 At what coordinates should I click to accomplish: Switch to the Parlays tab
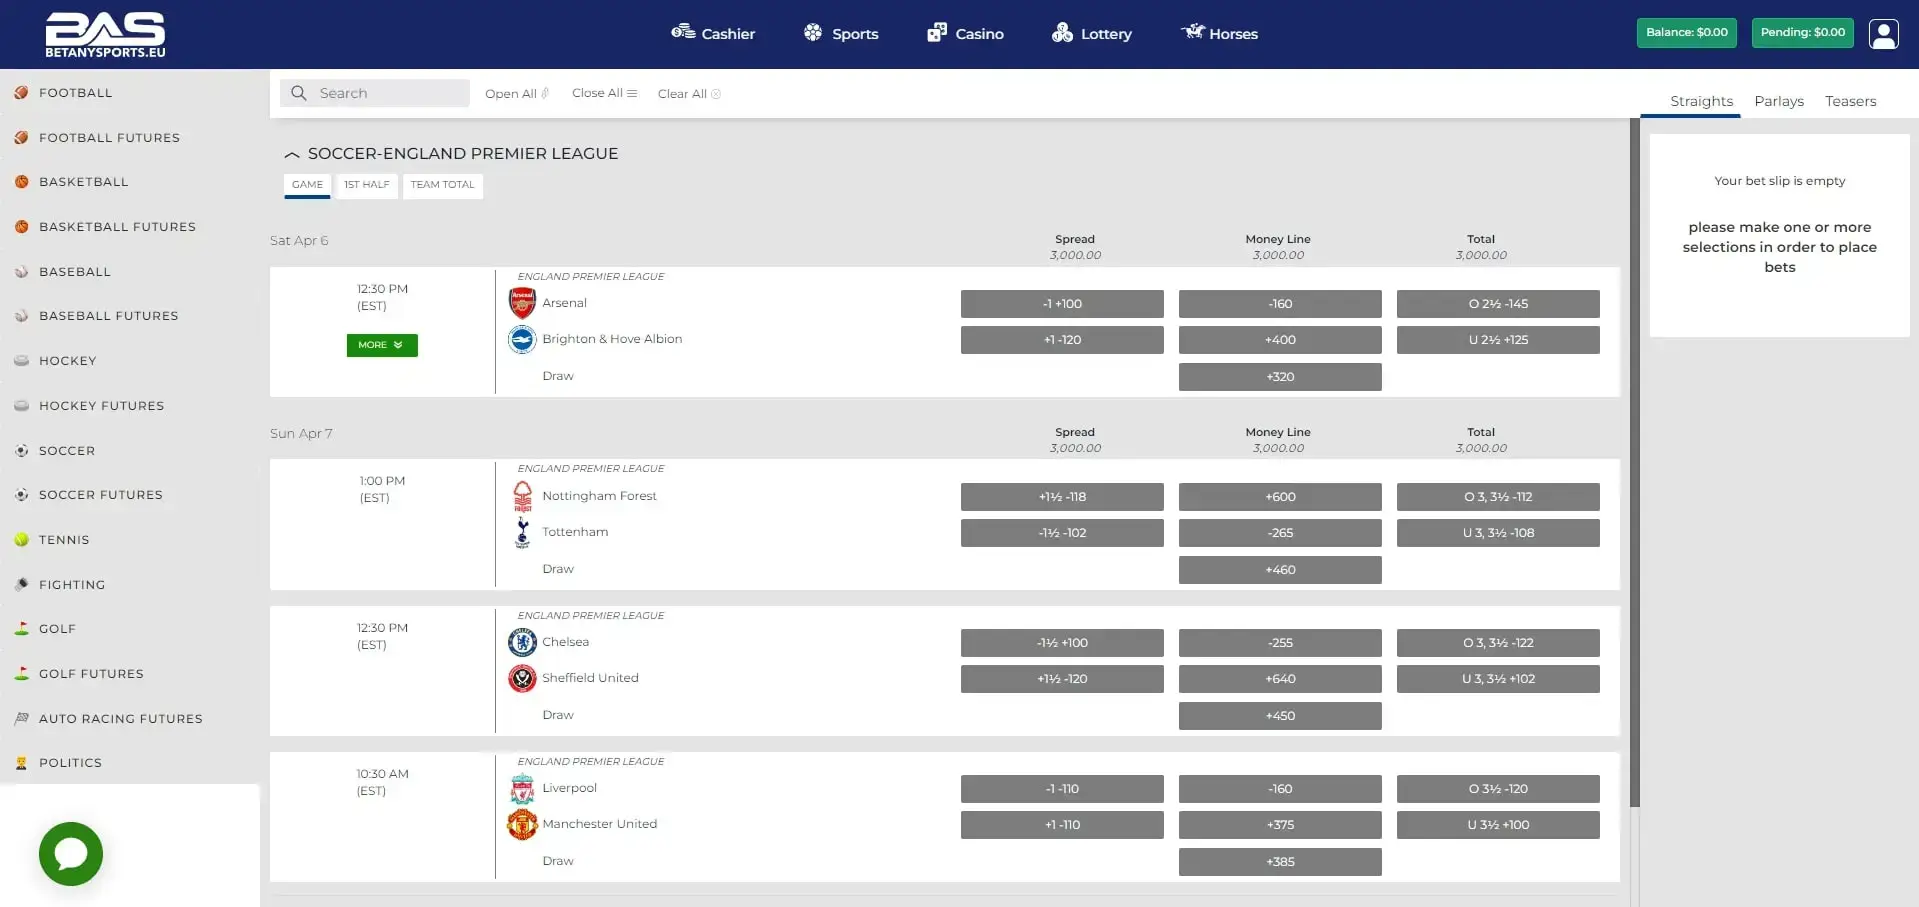[x=1779, y=101]
